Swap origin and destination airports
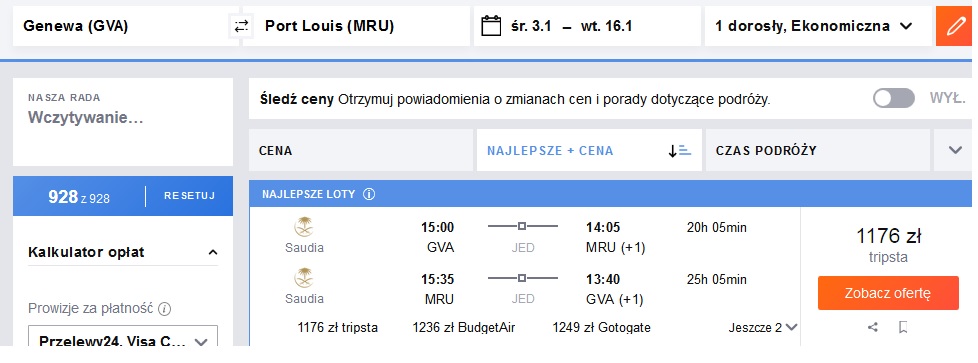Viewport: 978px width, 363px height. click(x=241, y=26)
